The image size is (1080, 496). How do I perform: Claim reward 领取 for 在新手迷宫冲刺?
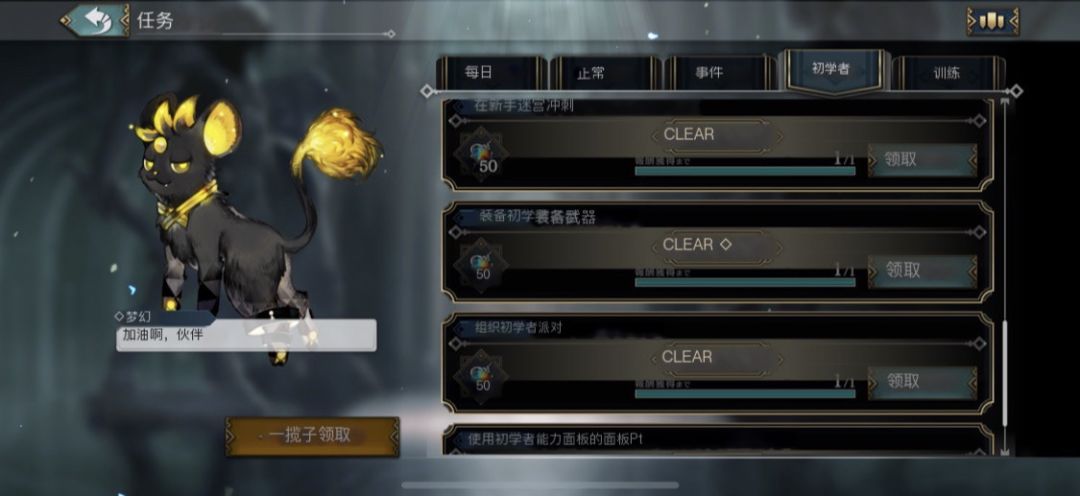[x=922, y=160]
